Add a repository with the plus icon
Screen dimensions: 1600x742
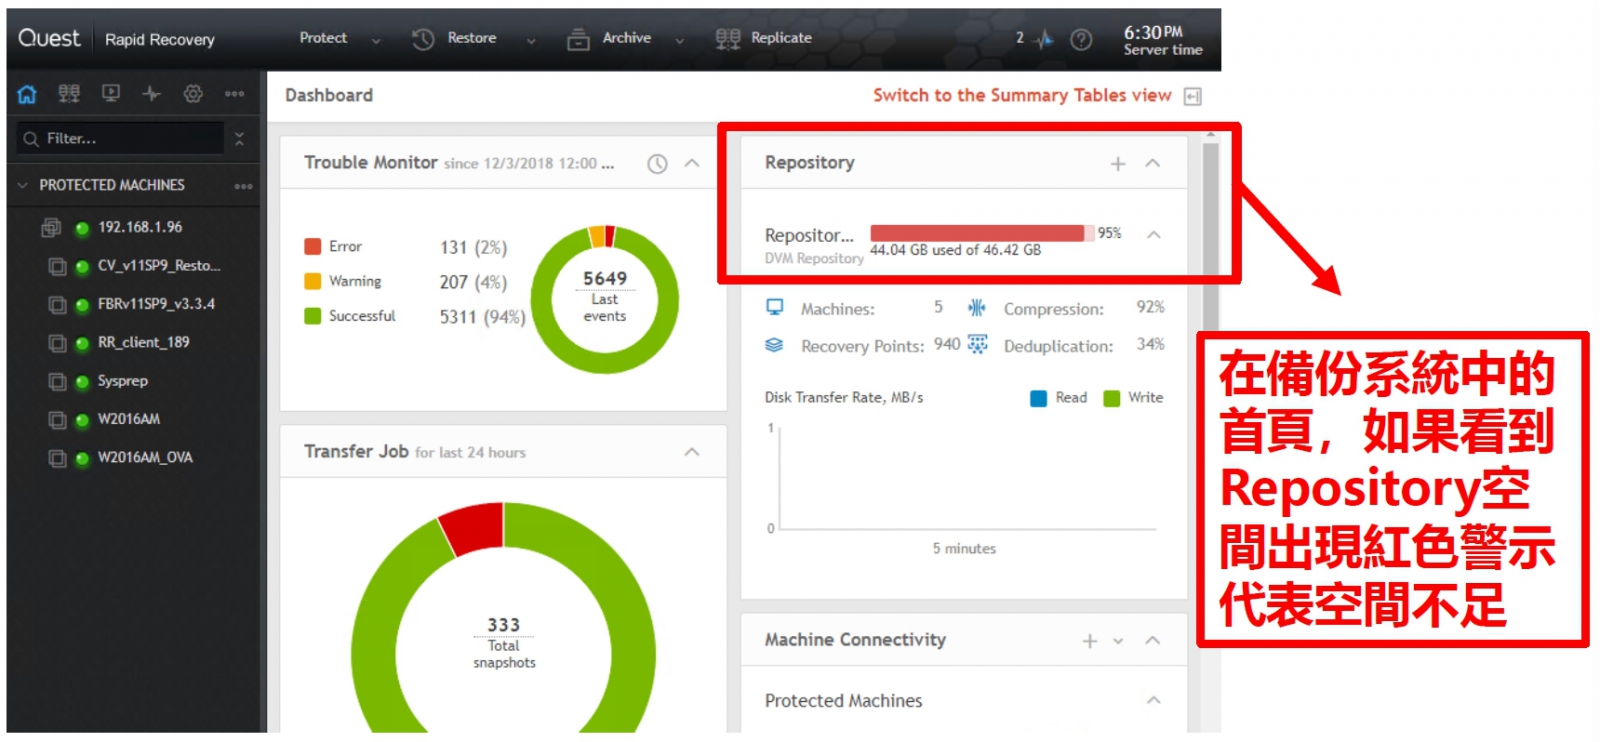pos(1118,164)
